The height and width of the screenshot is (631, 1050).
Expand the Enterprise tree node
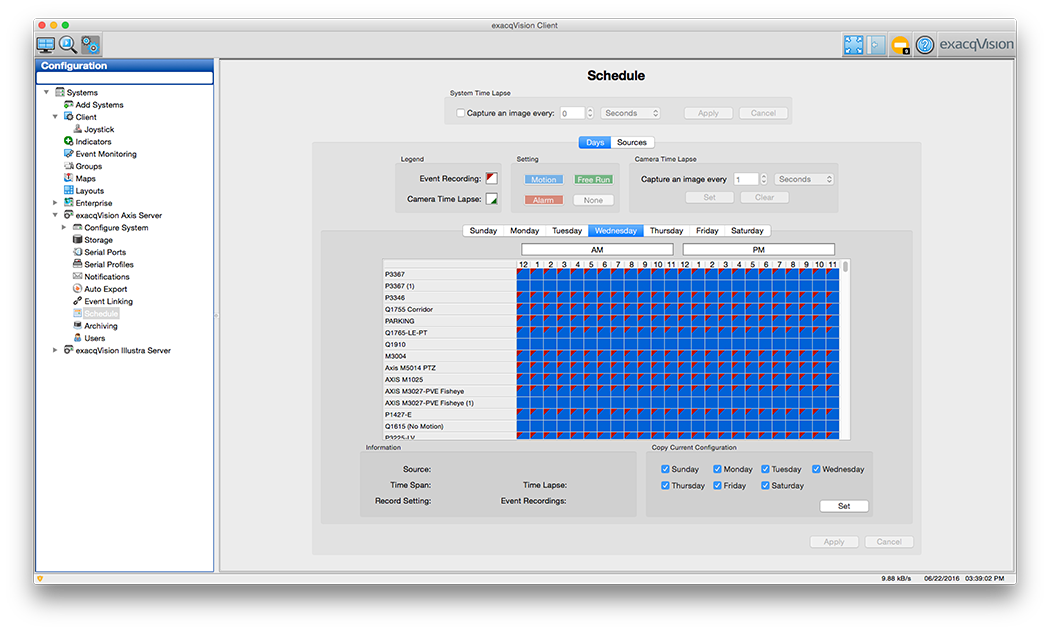click(56, 203)
